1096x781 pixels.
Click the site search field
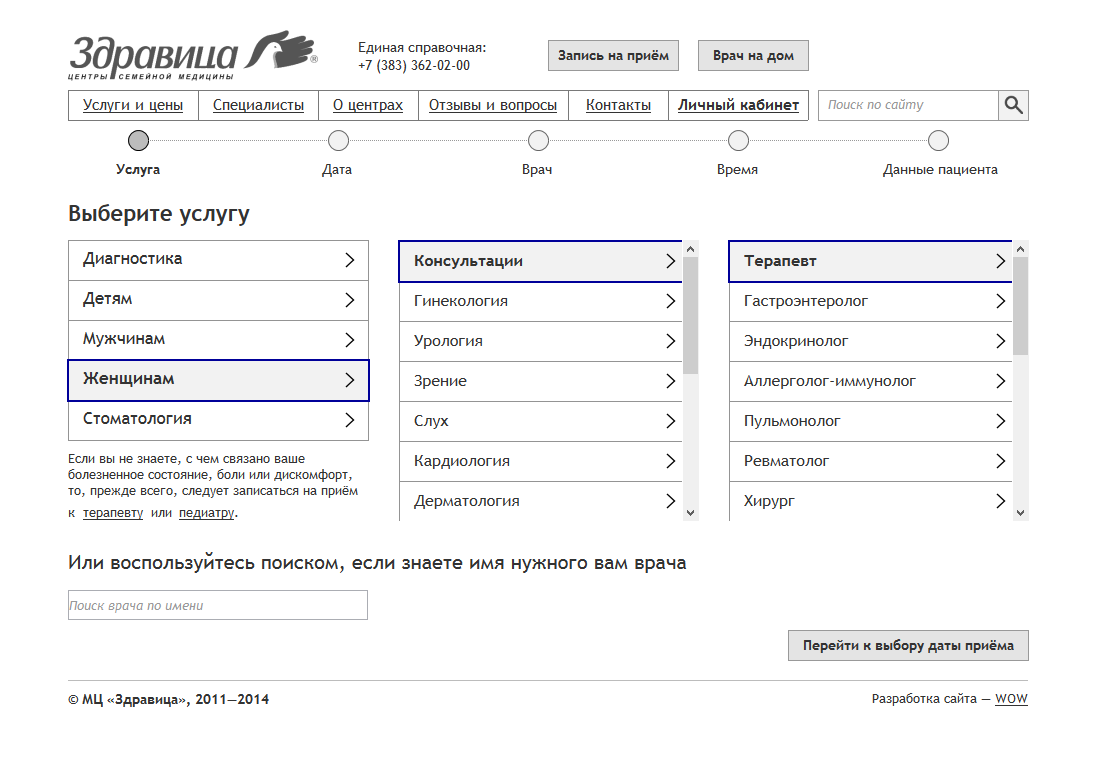908,105
